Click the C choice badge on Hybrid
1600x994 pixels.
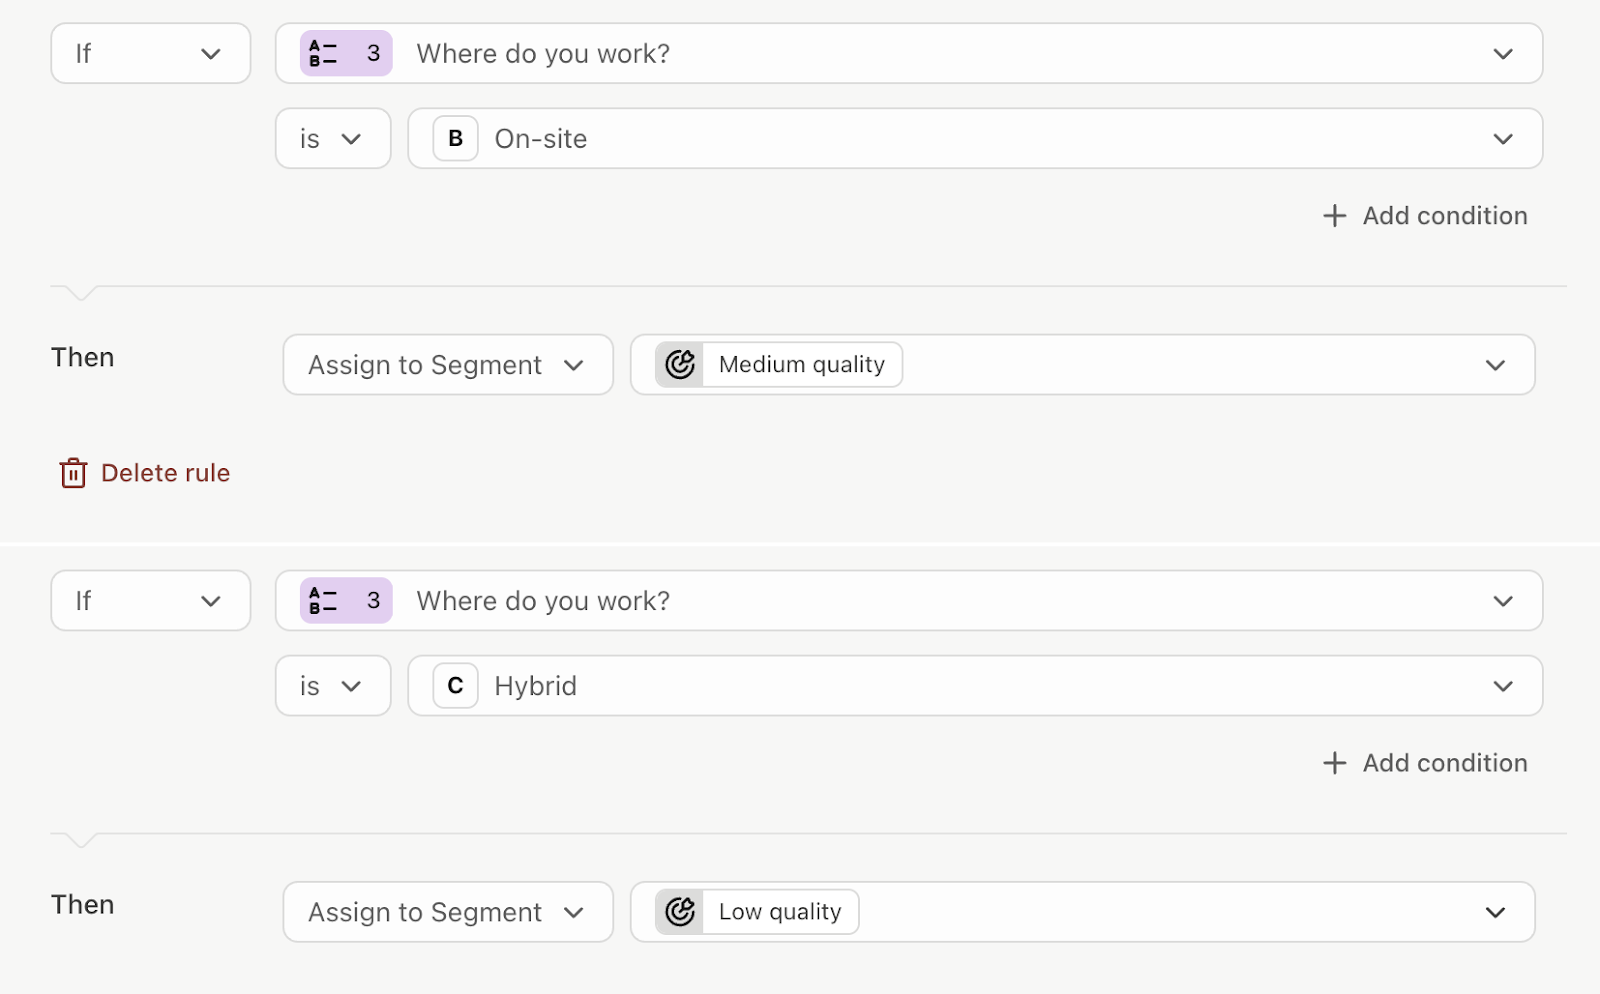click(455, 686)
